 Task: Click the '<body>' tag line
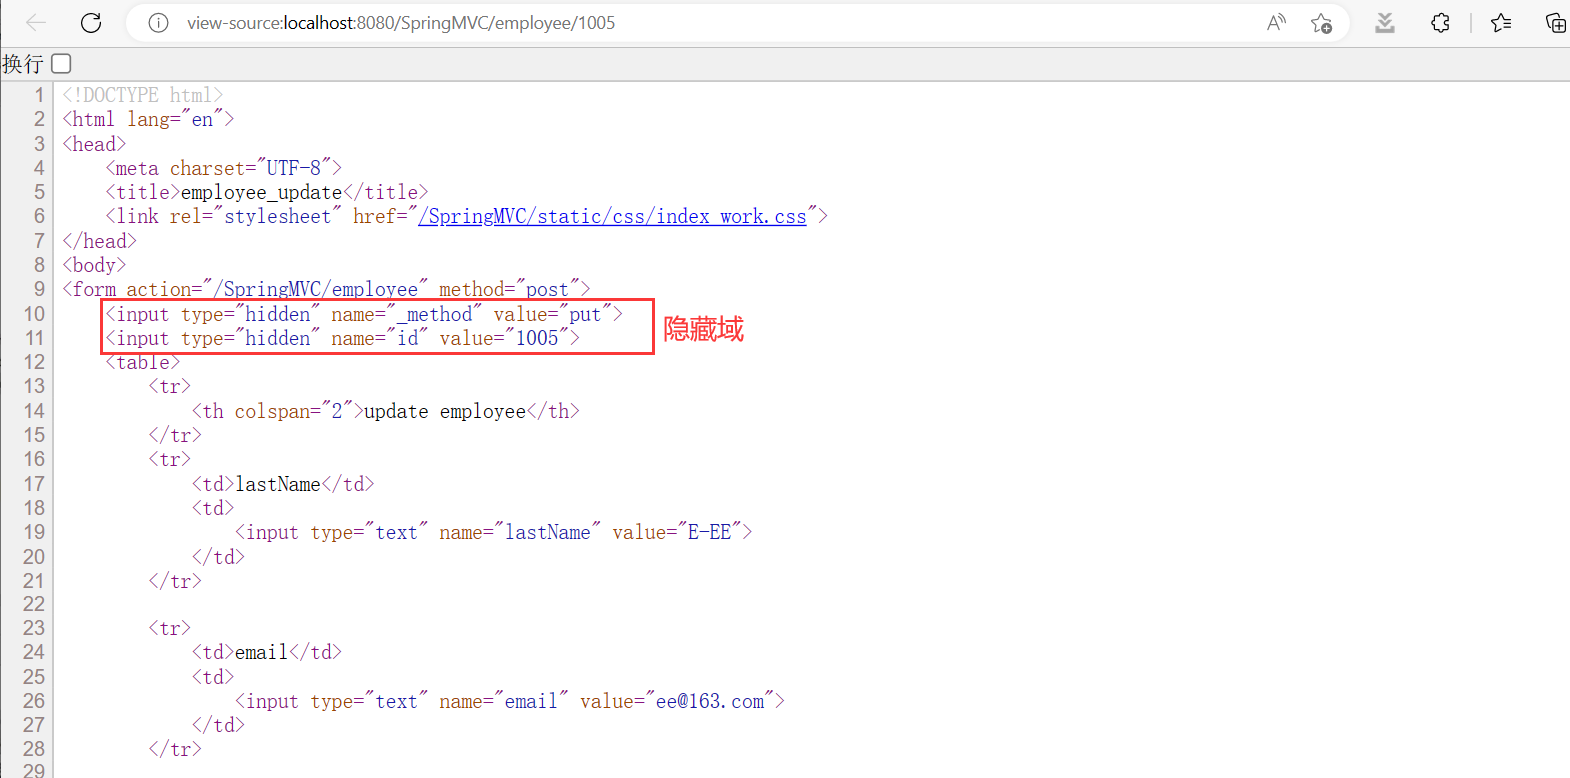(94, 265)
